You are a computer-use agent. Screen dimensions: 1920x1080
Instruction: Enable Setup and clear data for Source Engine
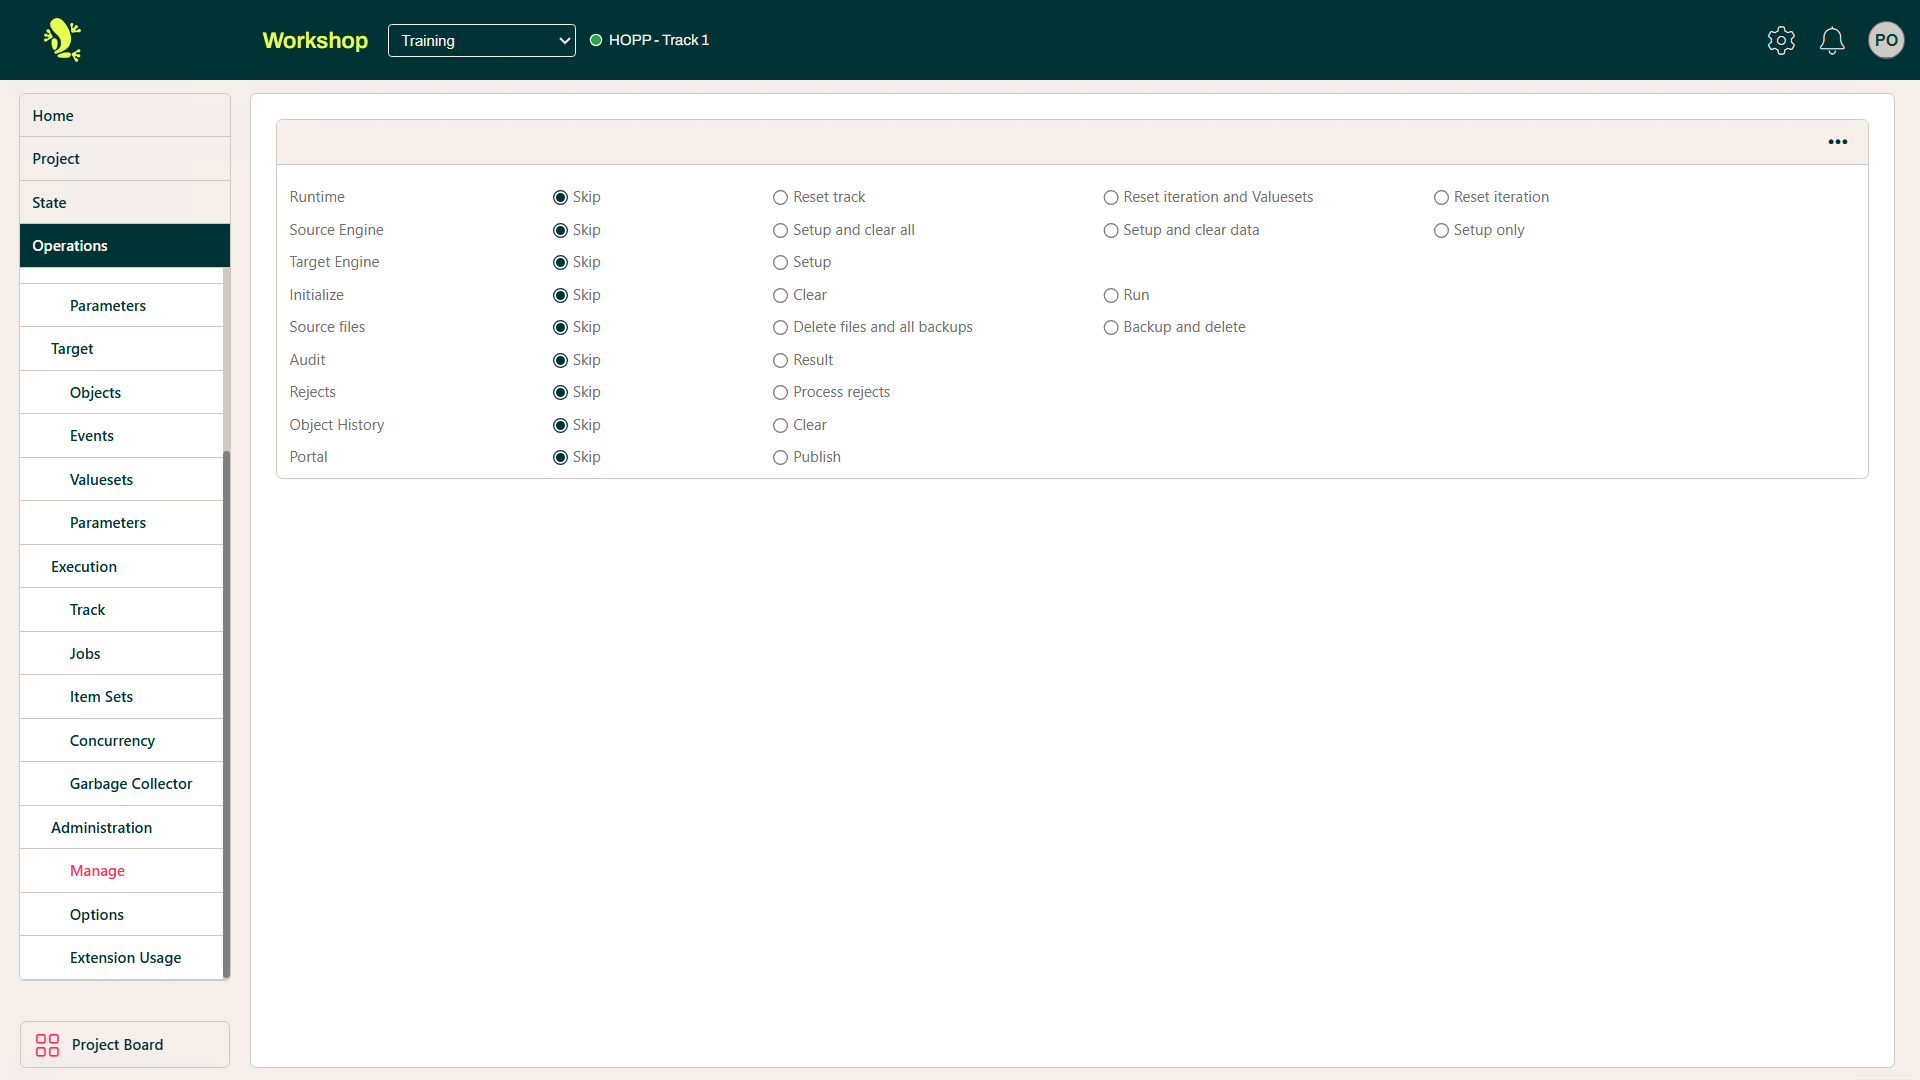click(1111, 230)
